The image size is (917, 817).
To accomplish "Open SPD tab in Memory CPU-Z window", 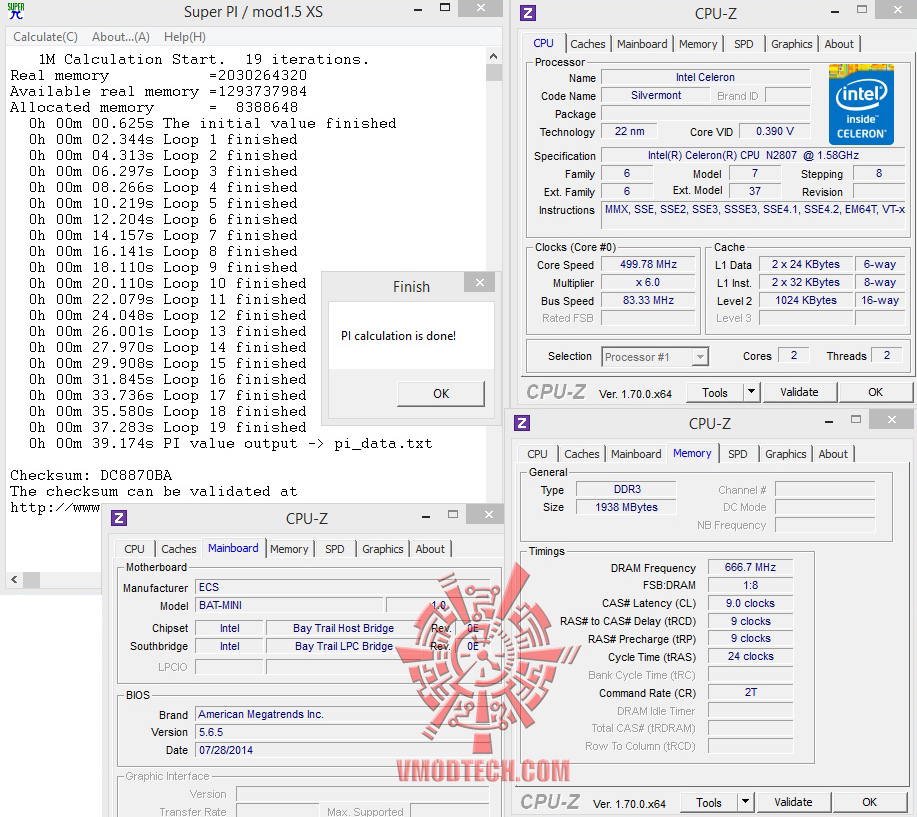I will (x=737, y=454).
